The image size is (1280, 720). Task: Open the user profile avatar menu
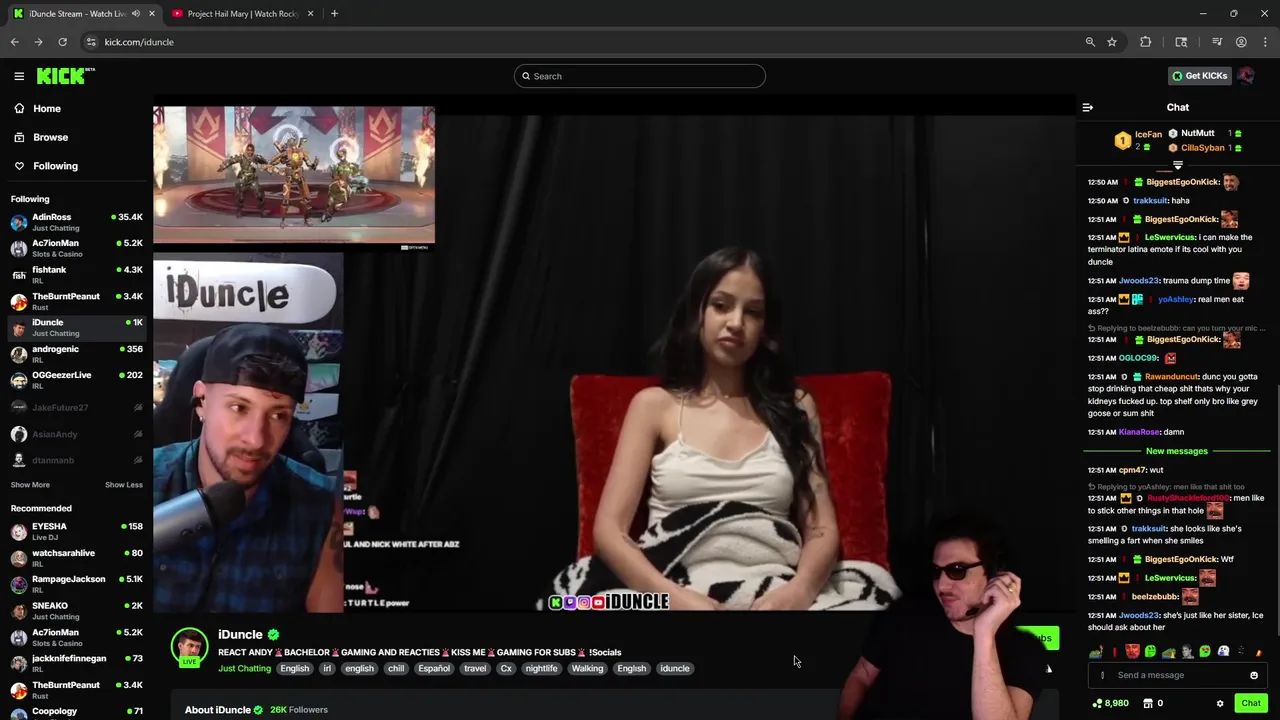[x=1246, y=76]
